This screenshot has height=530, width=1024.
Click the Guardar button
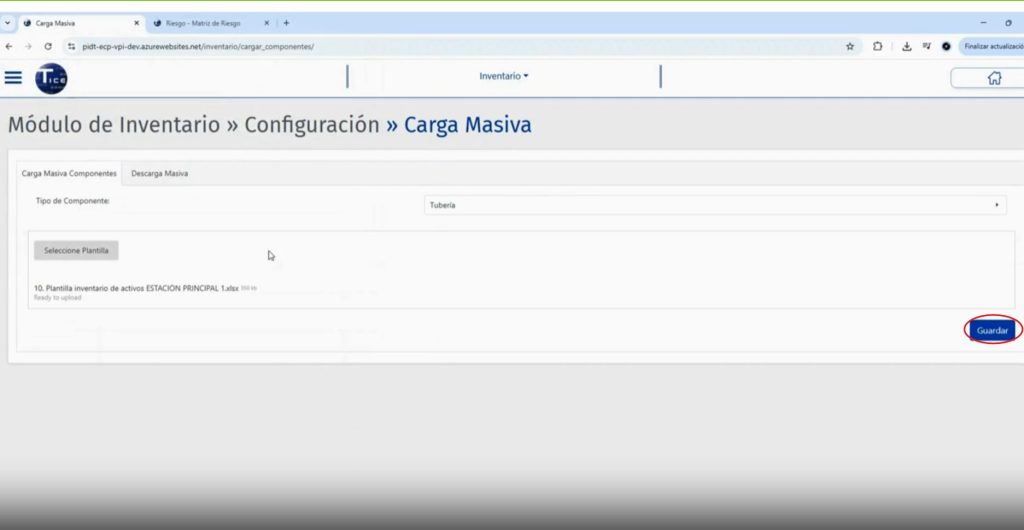coord(992,330)
